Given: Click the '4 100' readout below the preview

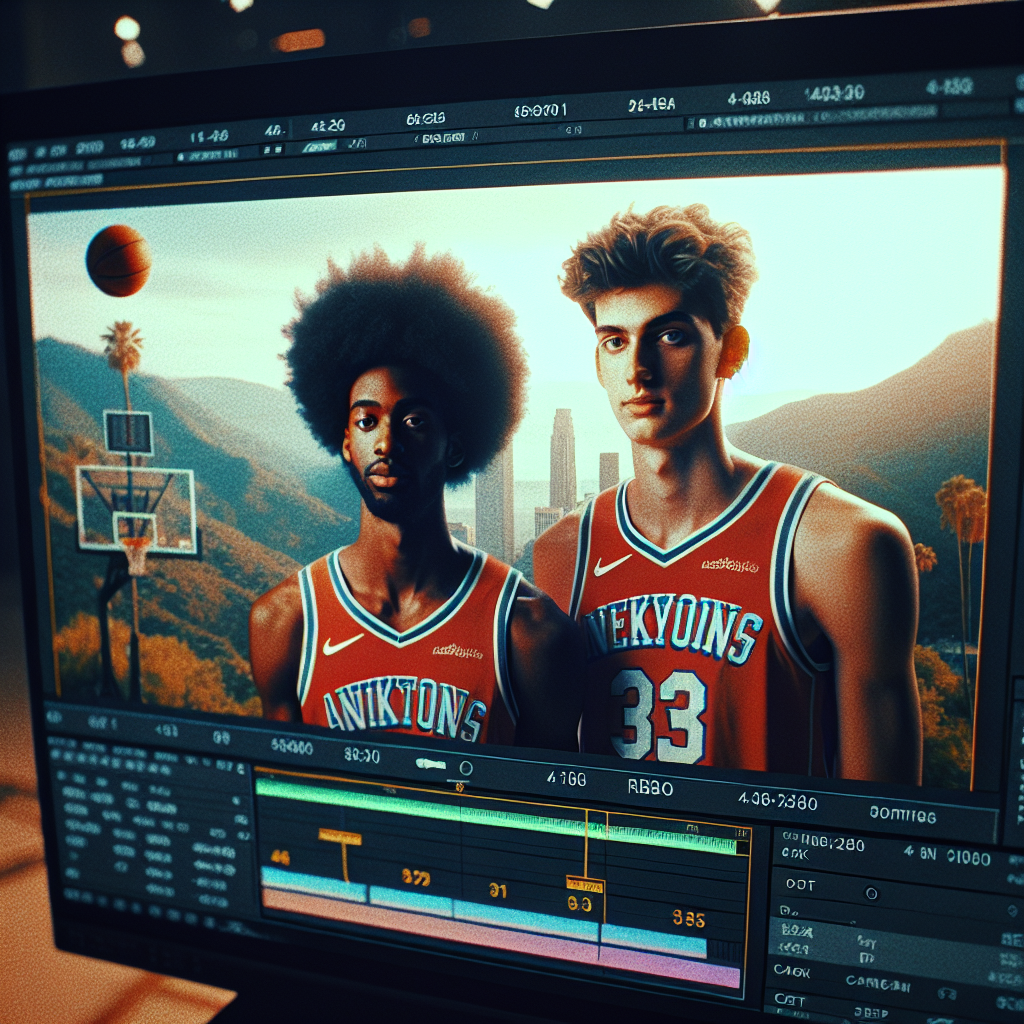Looking at the screenshot, I should point(566,778).
